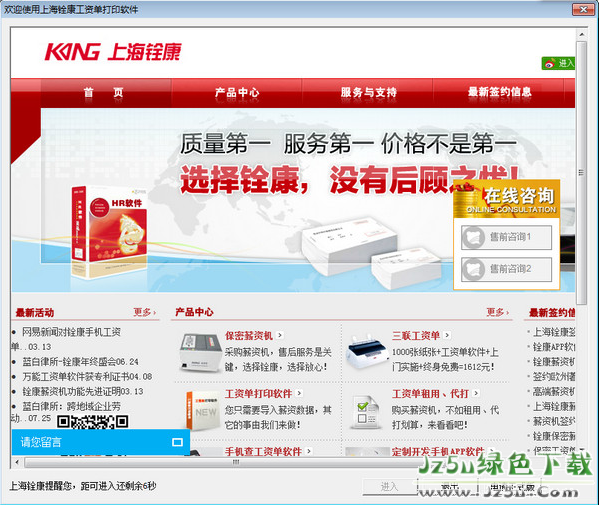
Task: Open the 首页 navigation tab
Action: [x=103, y=92]
